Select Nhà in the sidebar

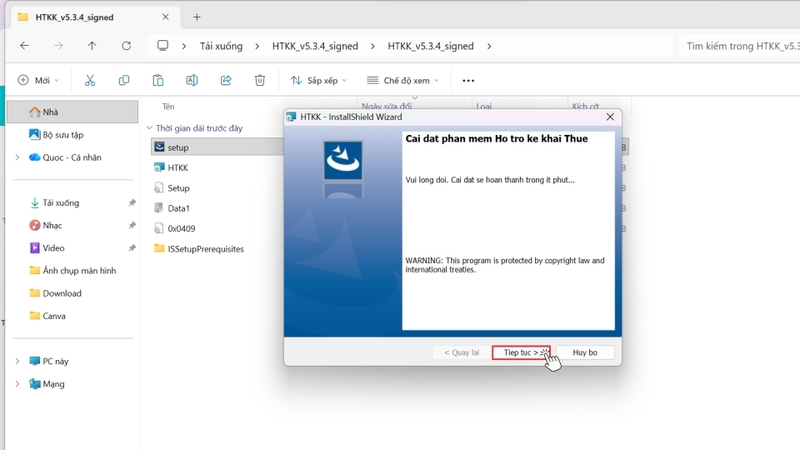click(x=72, y=112)
